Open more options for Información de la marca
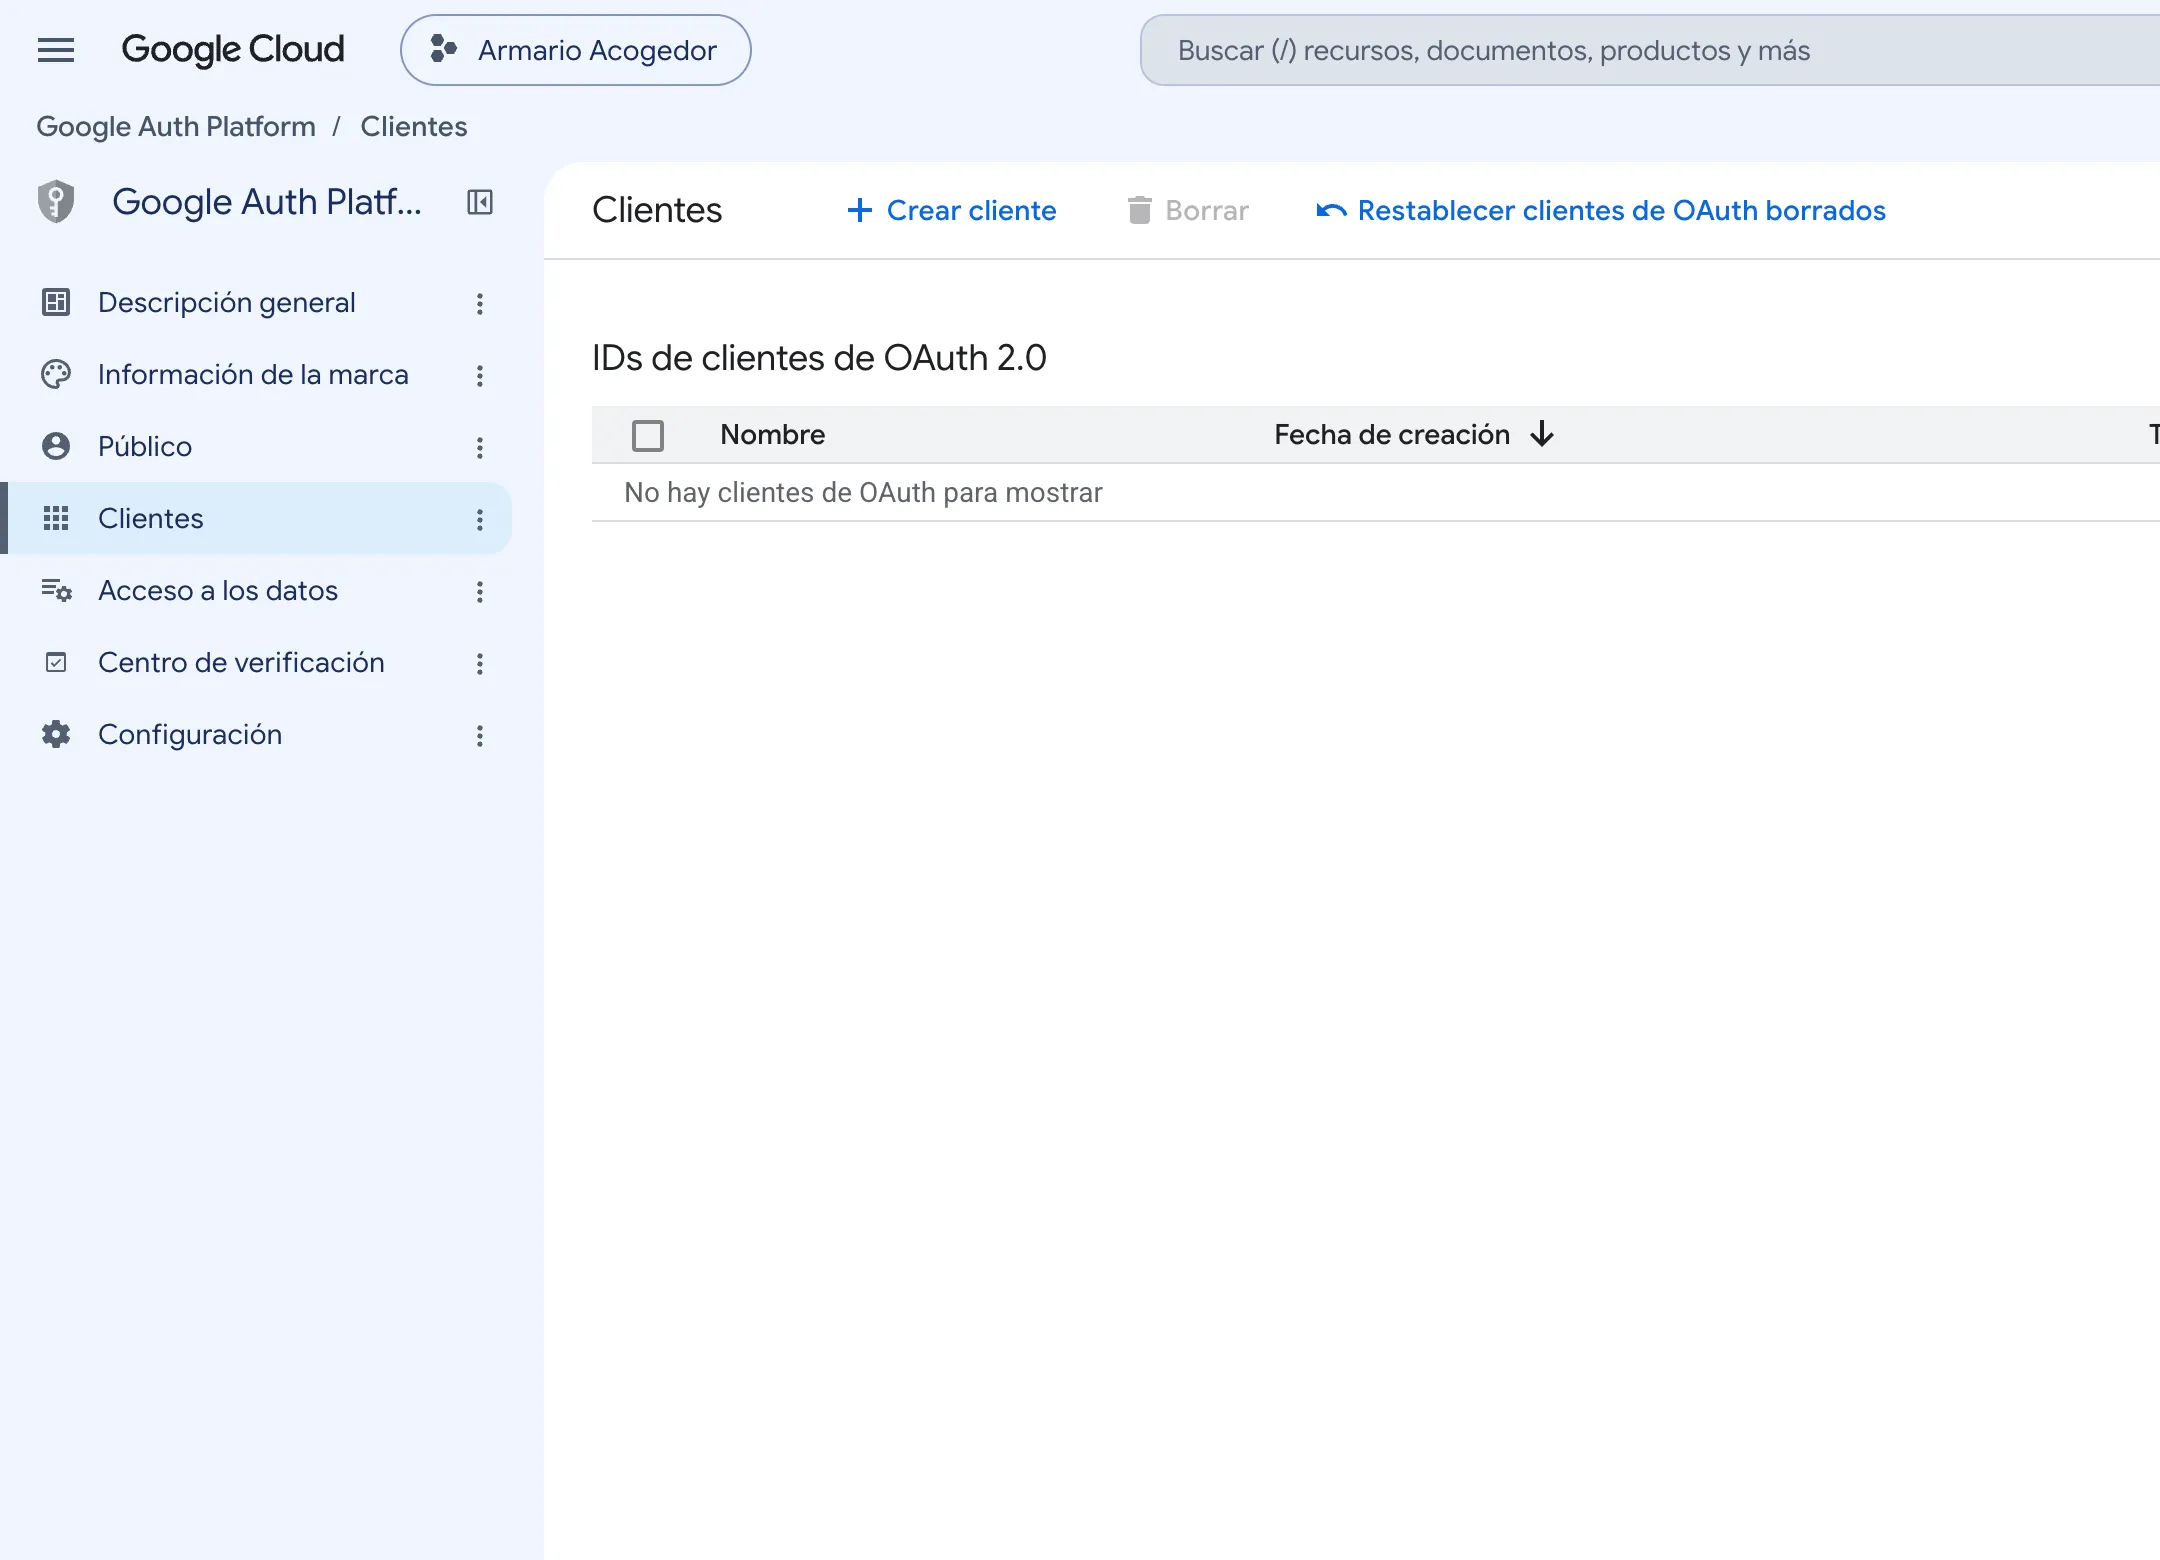Image resolution: width=2160 pixels, height=1560 pixels. [x=480, y=375]
